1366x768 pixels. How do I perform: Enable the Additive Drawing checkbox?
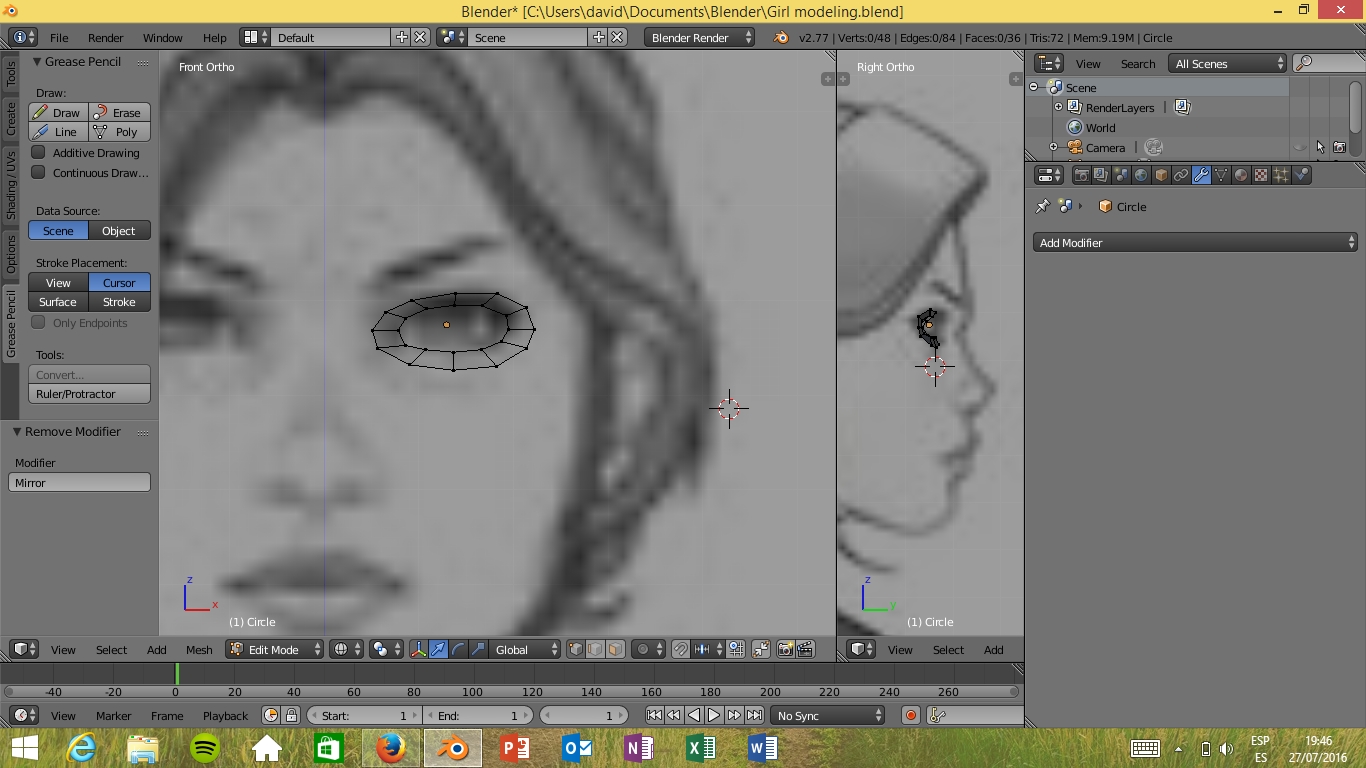(39, 153)
